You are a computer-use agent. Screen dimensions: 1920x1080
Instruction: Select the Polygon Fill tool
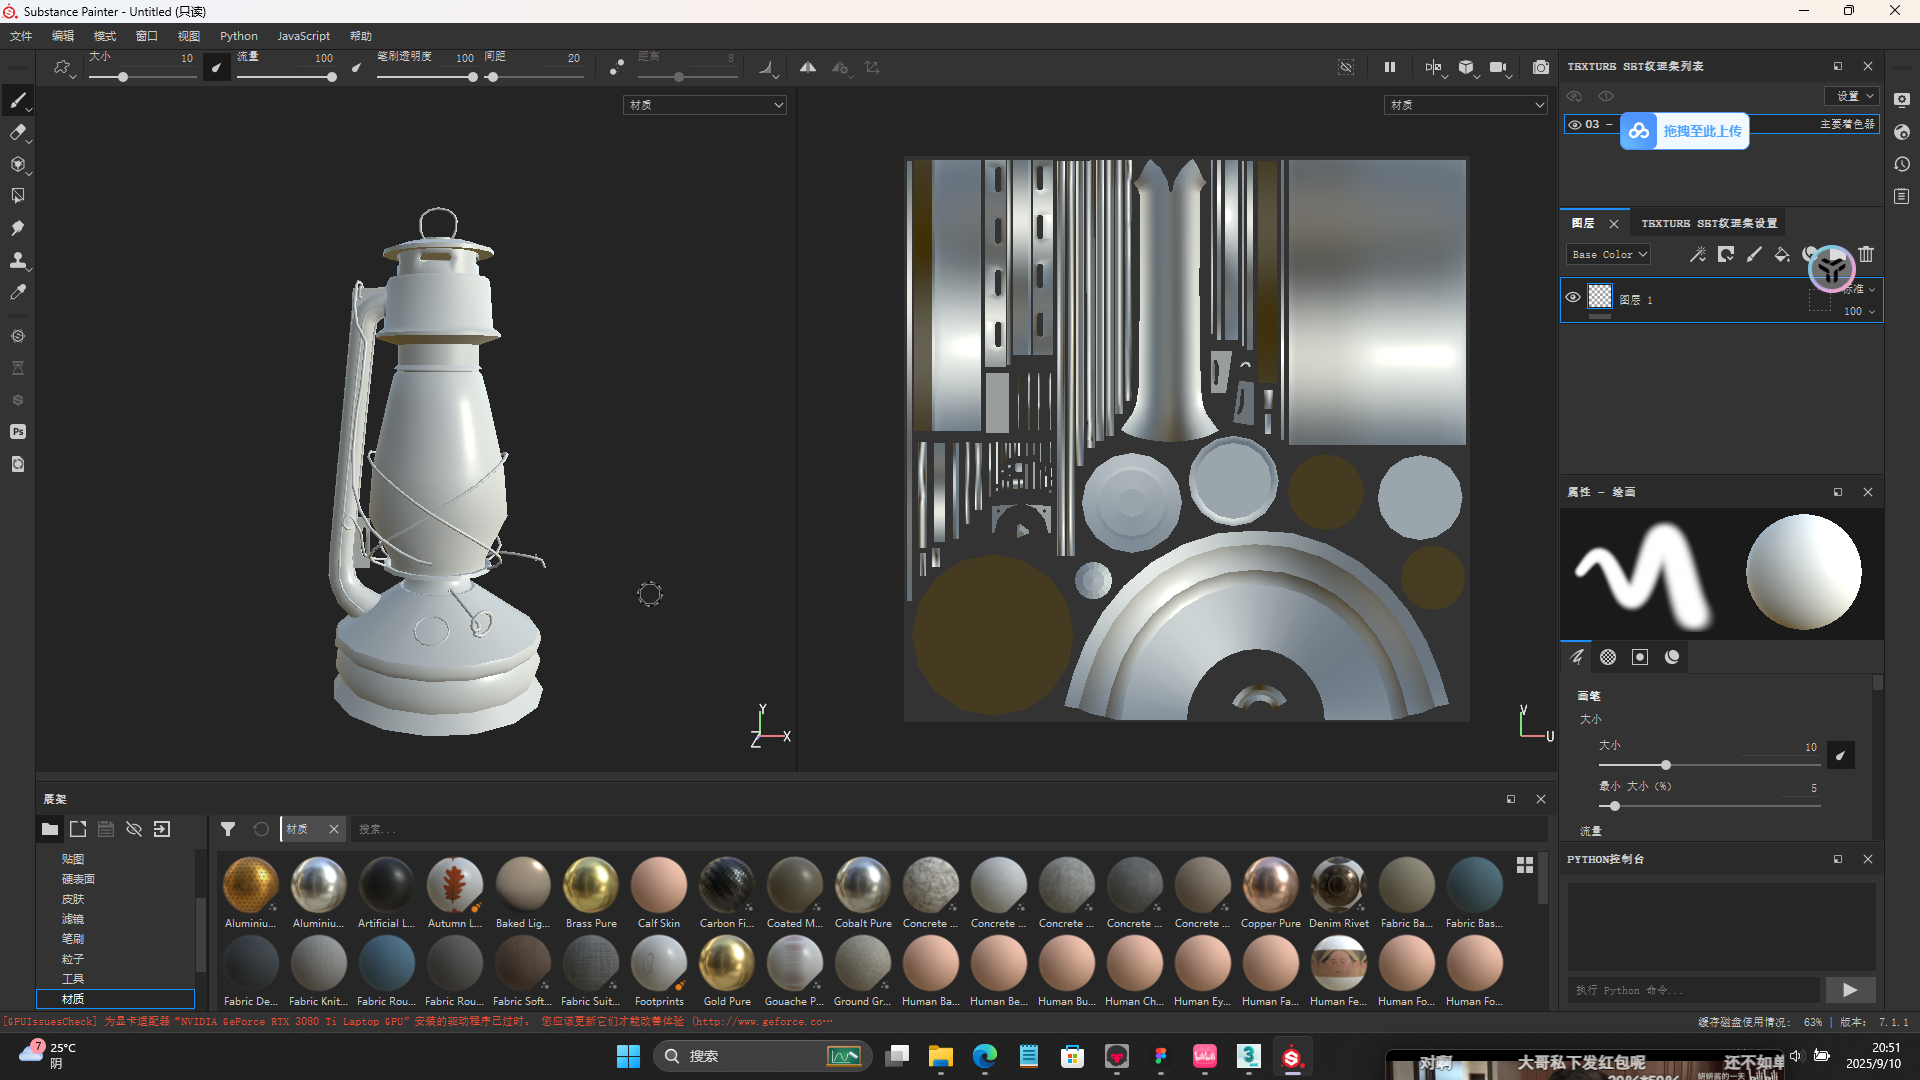pyautogui.click(x=17, y=196)
